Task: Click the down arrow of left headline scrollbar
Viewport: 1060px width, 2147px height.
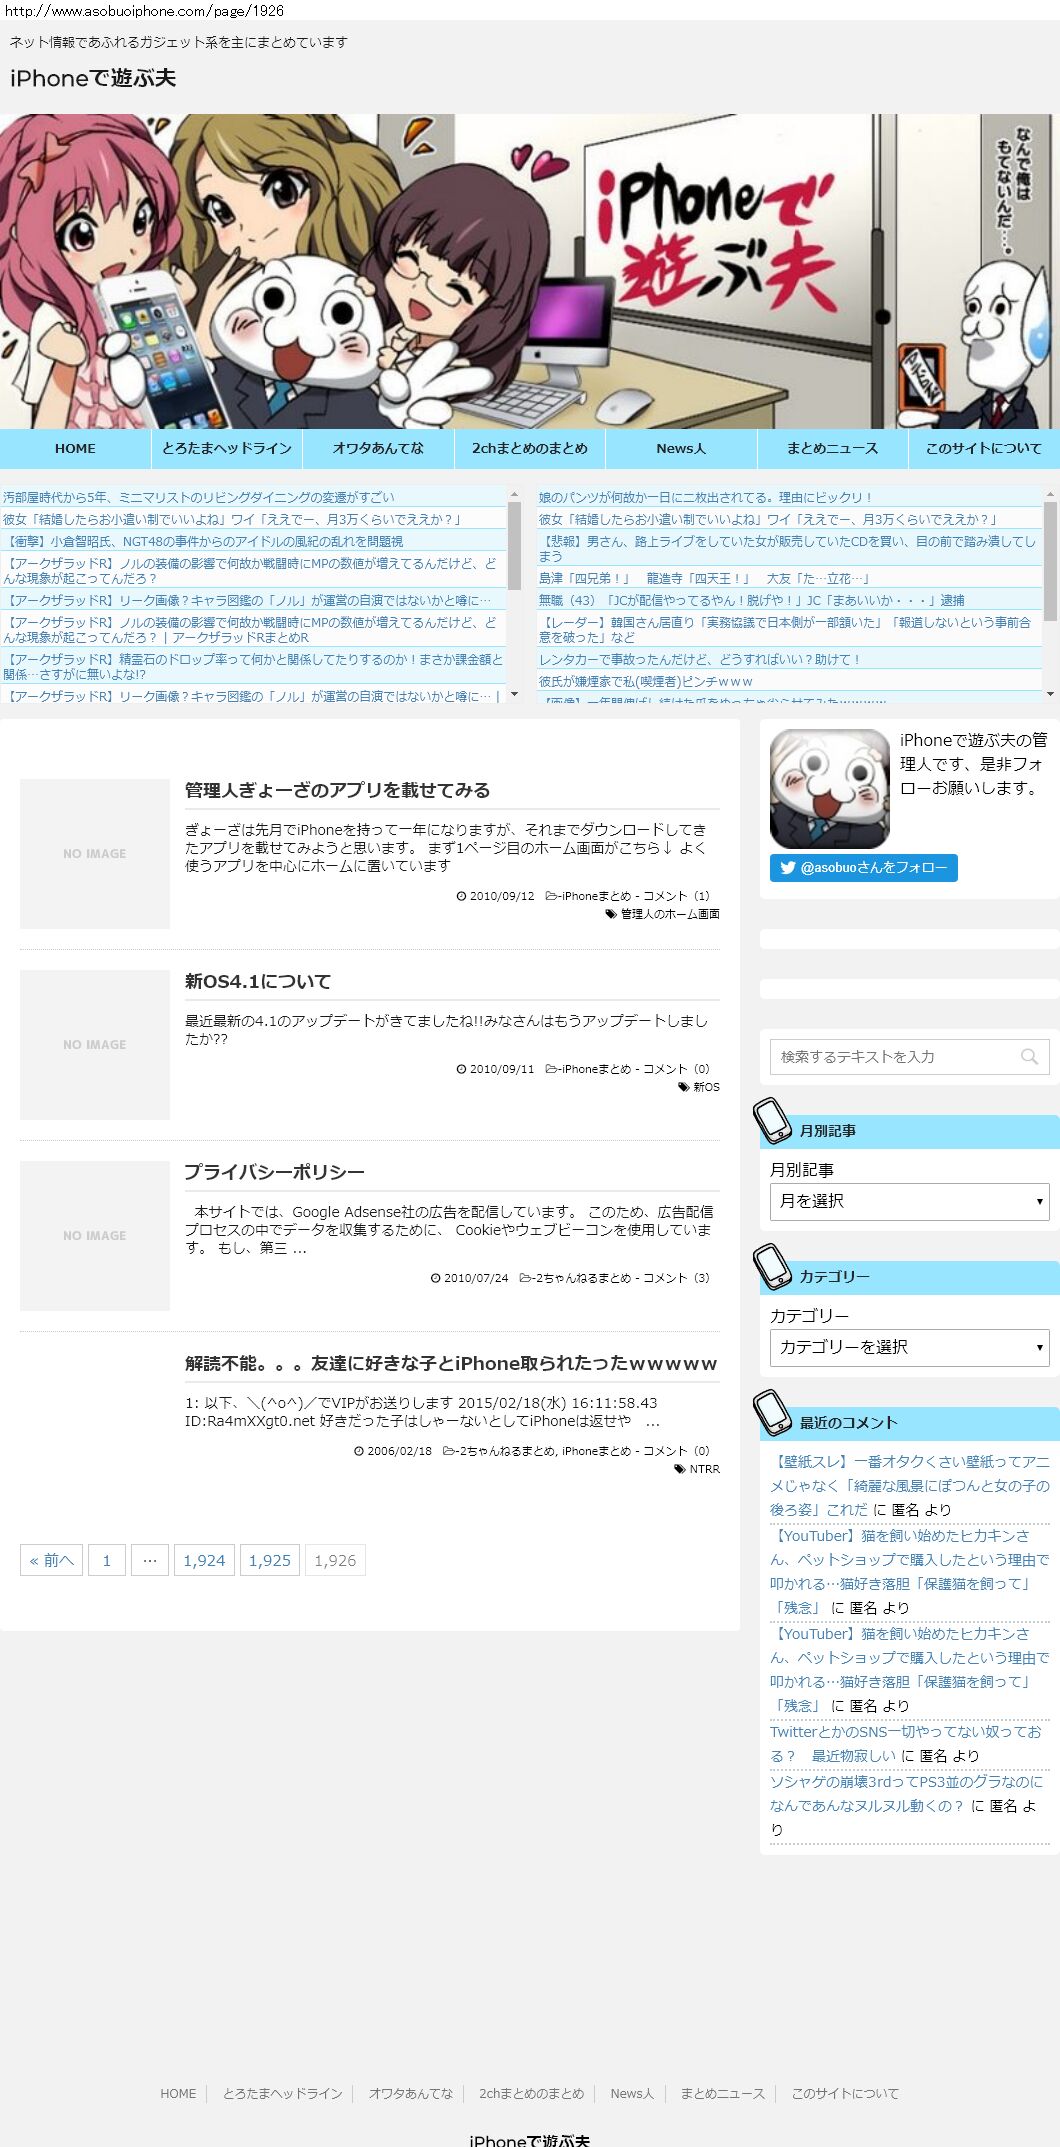Action: click(x=514, y=694)
